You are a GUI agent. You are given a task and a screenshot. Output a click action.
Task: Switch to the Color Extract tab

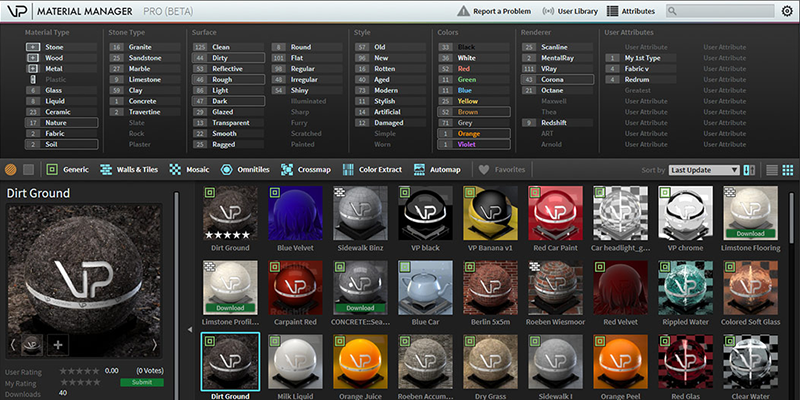[372, 169]
